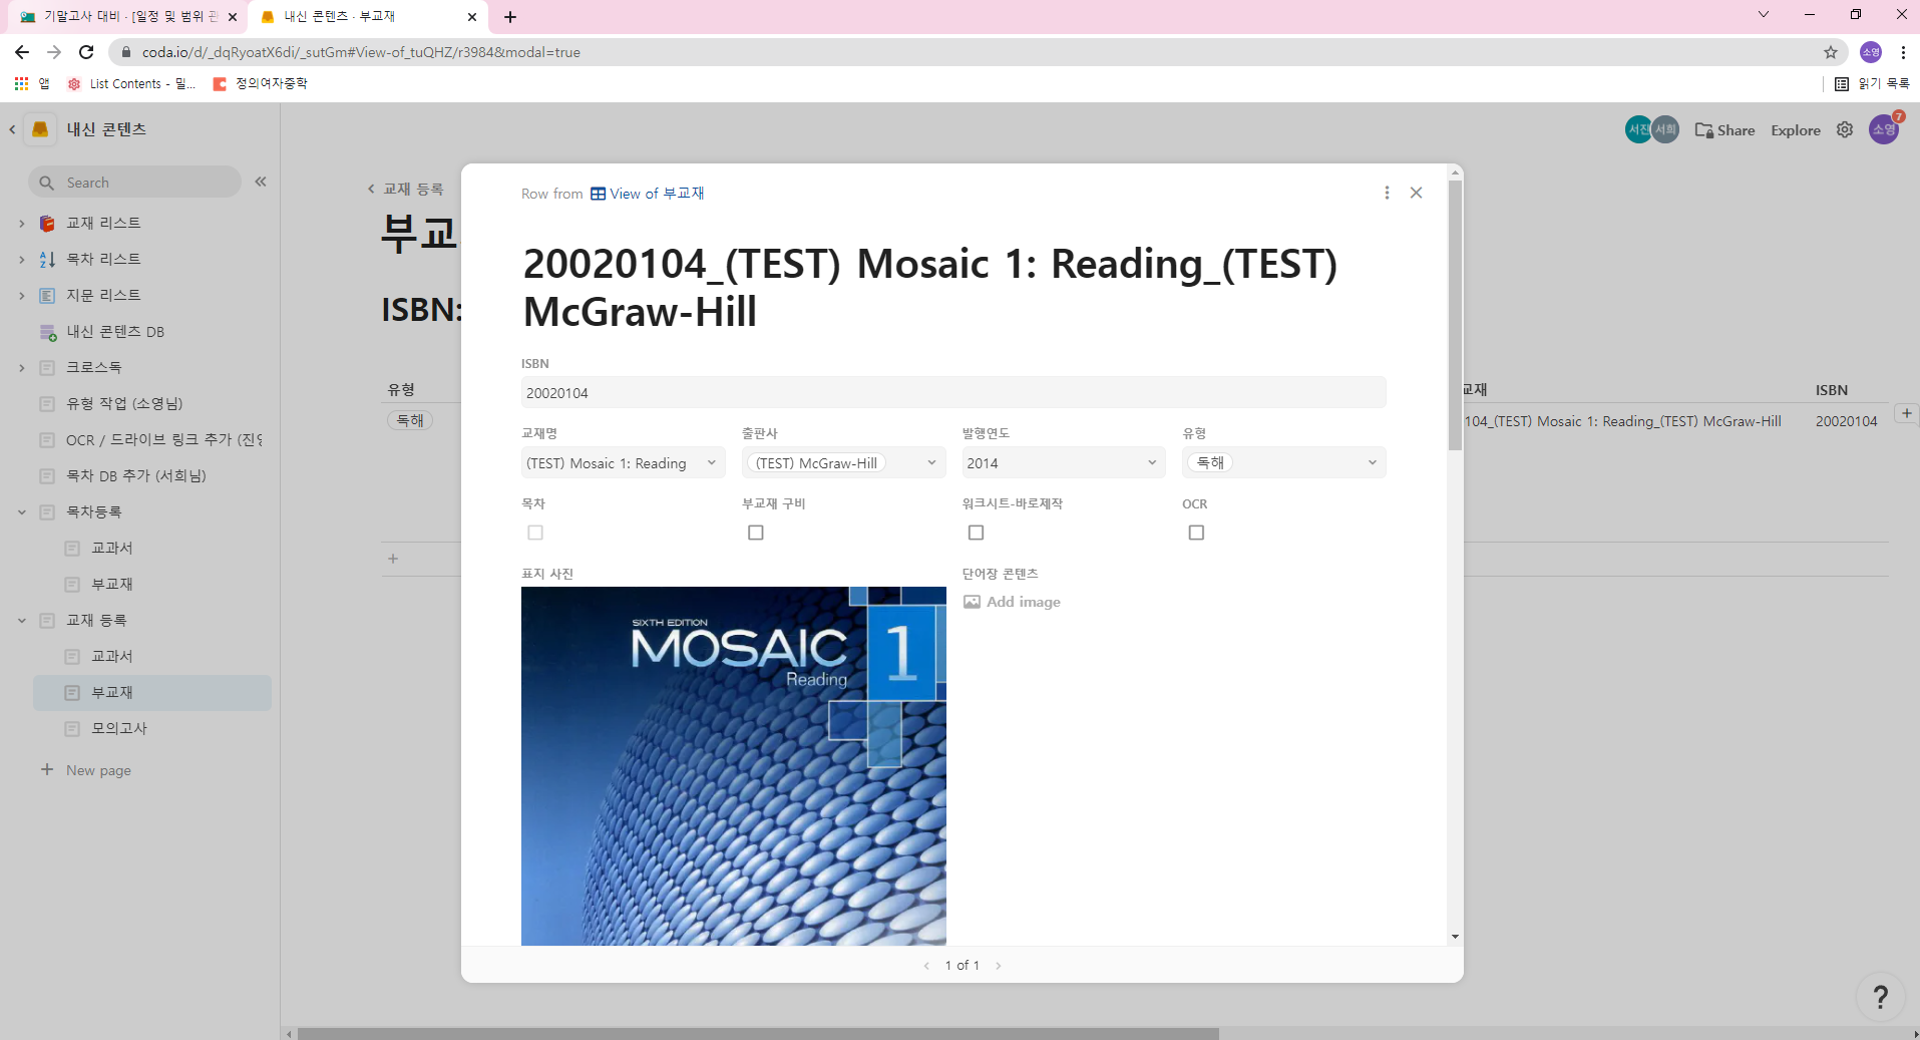Go back in browser history
1920x1040 pixels.
[22, 52]
